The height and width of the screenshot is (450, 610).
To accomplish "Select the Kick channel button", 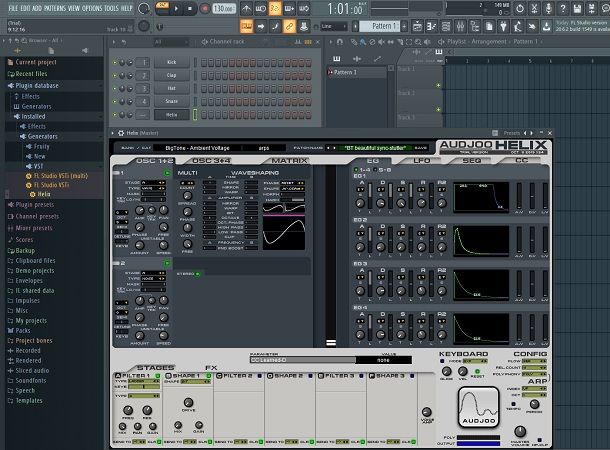I will coord(172,62).
